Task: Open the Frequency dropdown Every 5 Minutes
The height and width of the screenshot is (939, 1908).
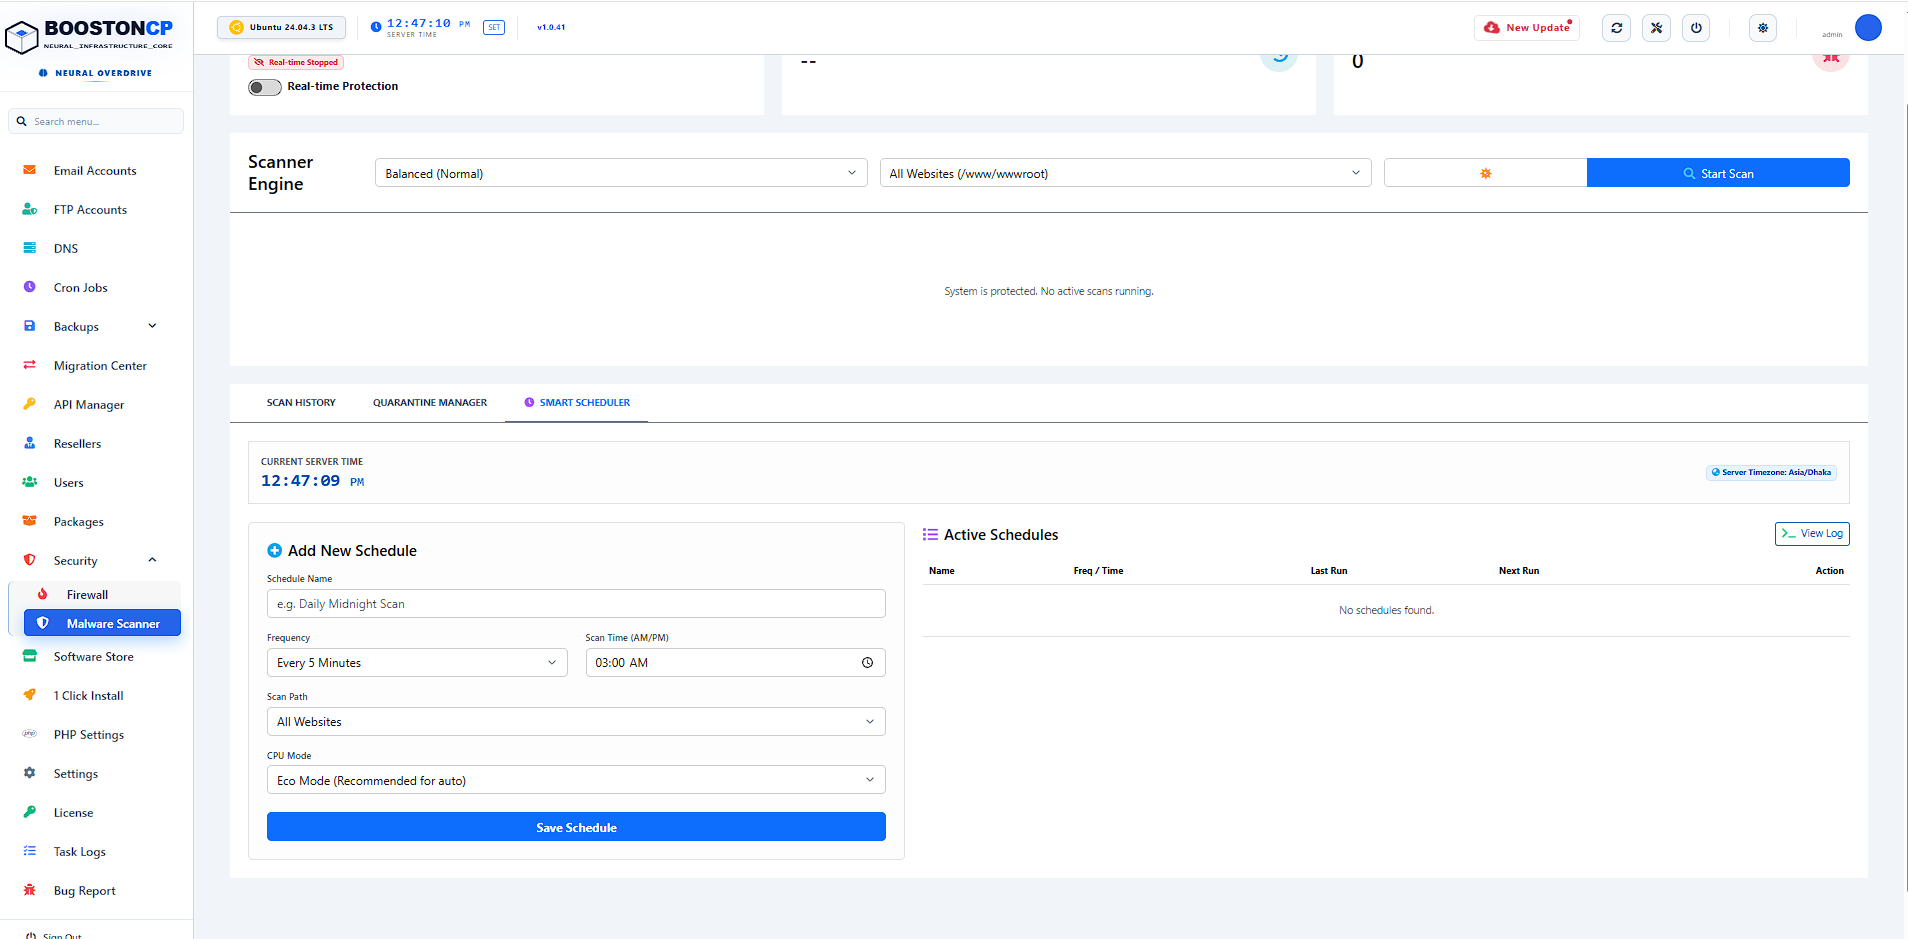Action: pyautogui.click(x=417, y=663)
